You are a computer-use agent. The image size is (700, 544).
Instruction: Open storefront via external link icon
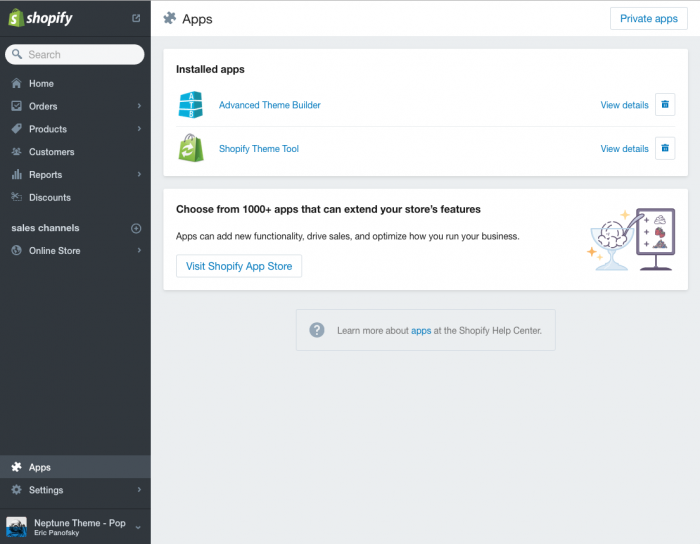pyautogui.click(x=136, y=18)
